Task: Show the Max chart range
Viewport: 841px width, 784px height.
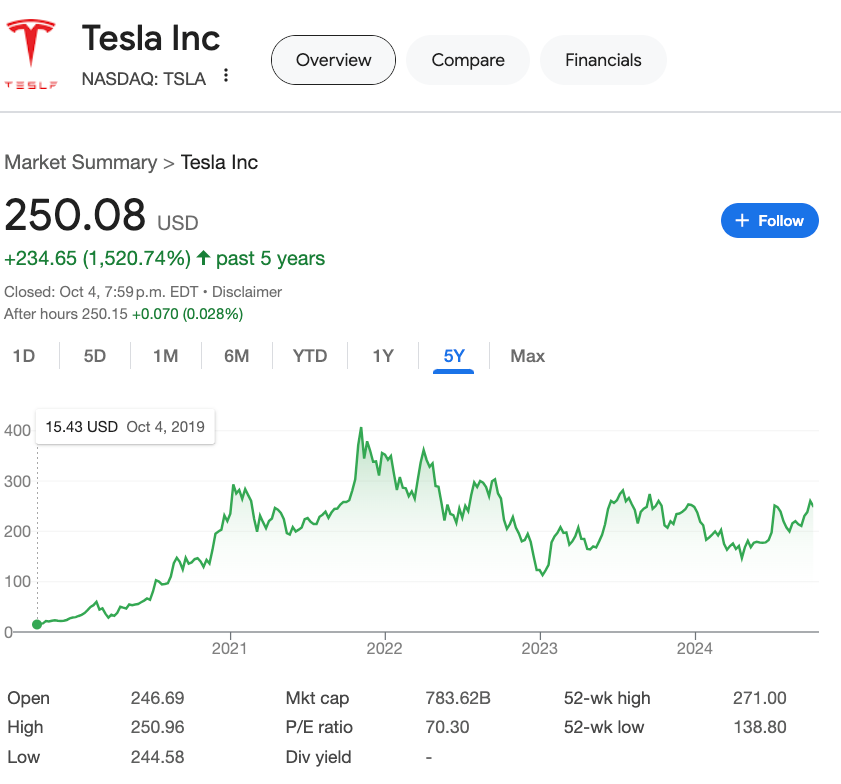Action: [527, 356]
